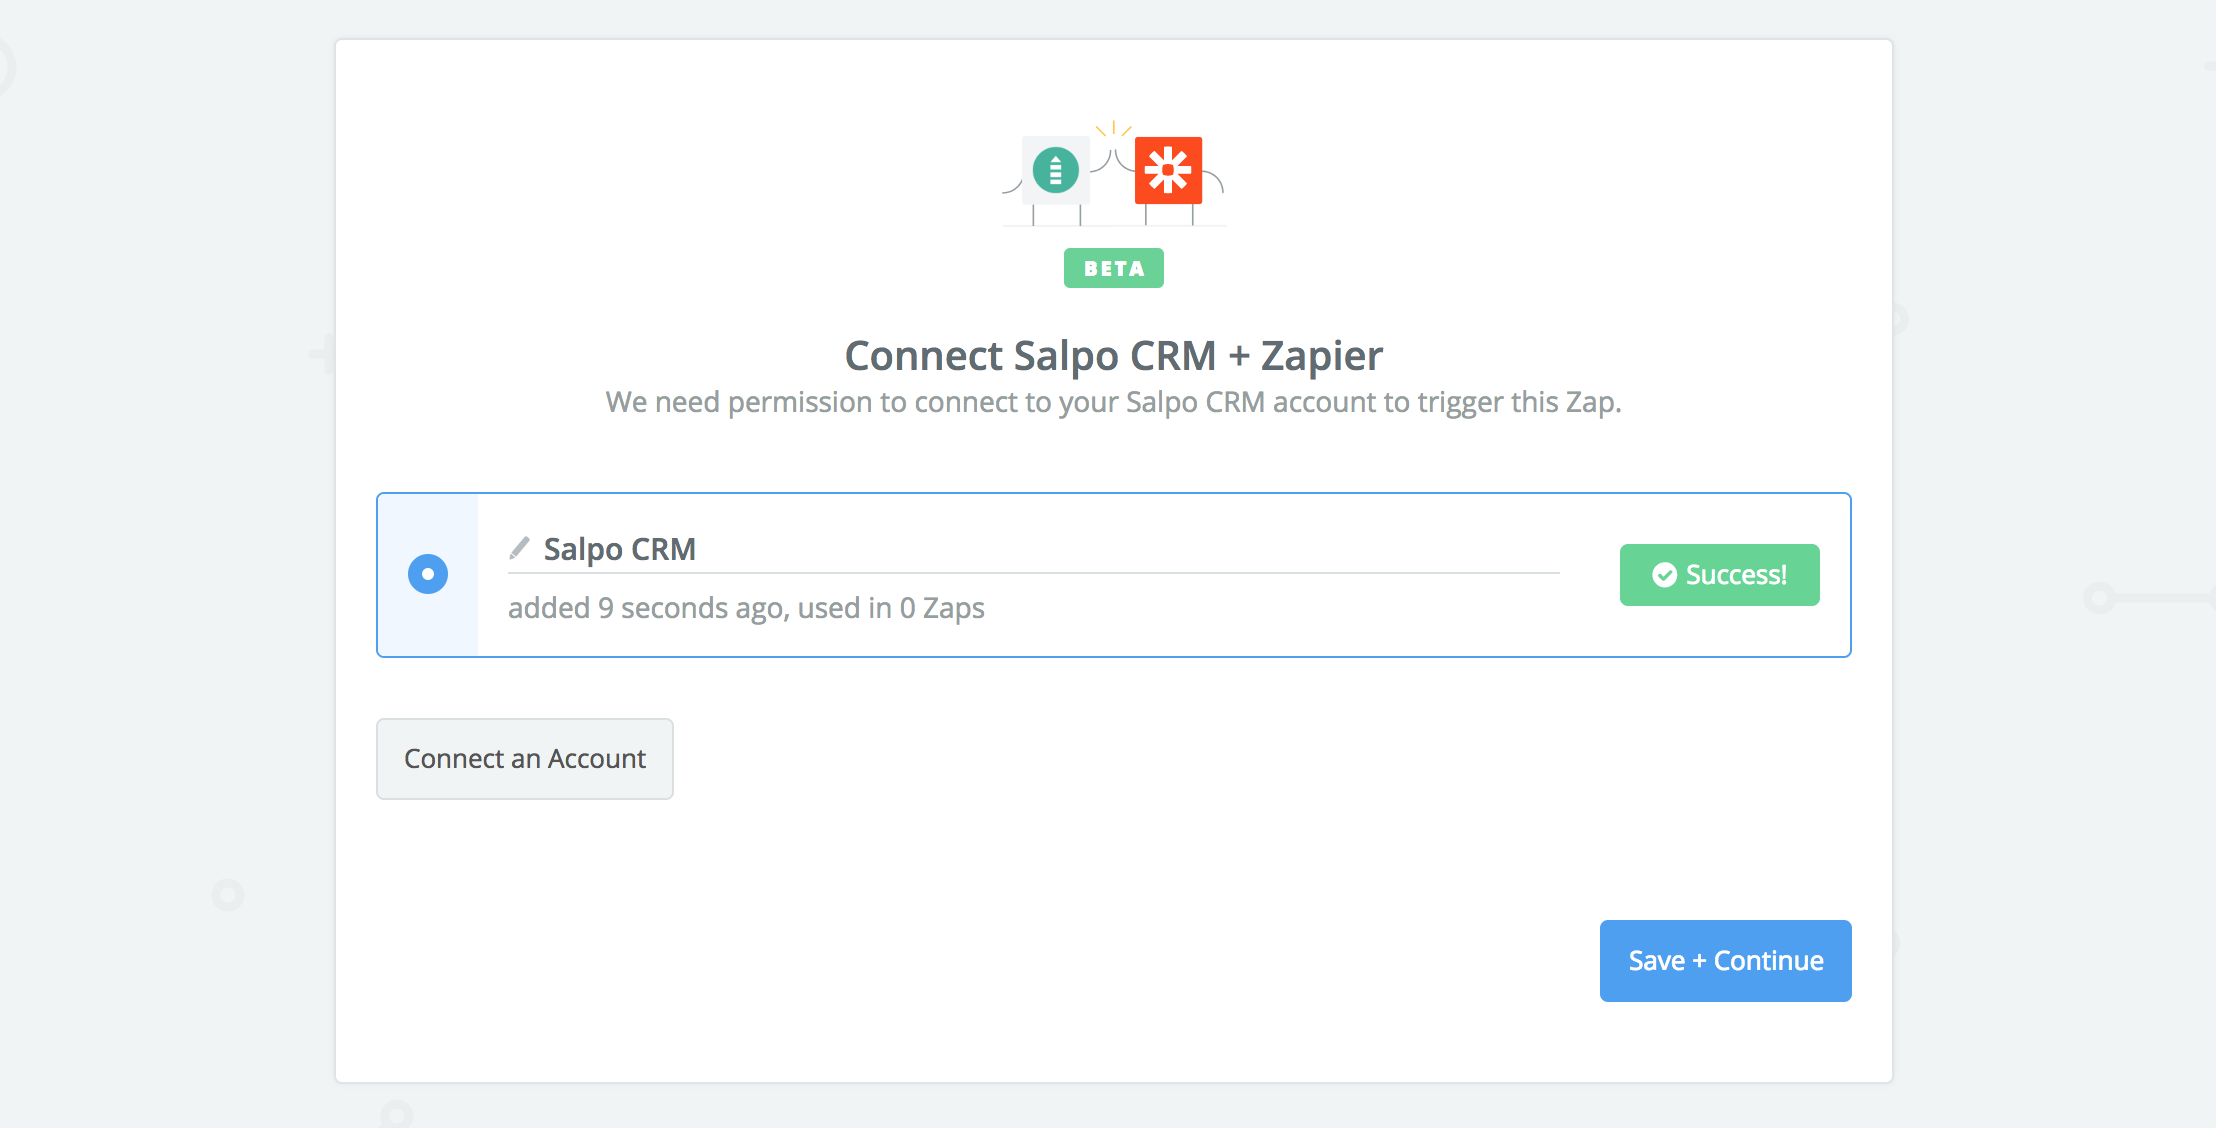
Task: Click the pencil edit icon beside account name
Action: pos(519,548)
